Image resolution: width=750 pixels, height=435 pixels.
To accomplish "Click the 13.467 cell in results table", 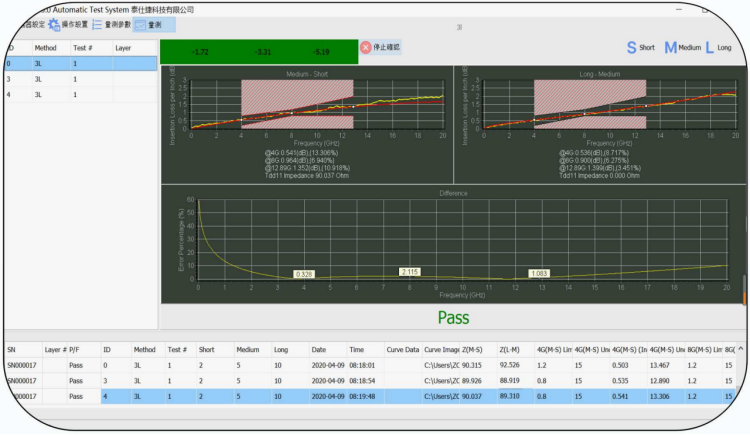I will (x=660, y=366).
